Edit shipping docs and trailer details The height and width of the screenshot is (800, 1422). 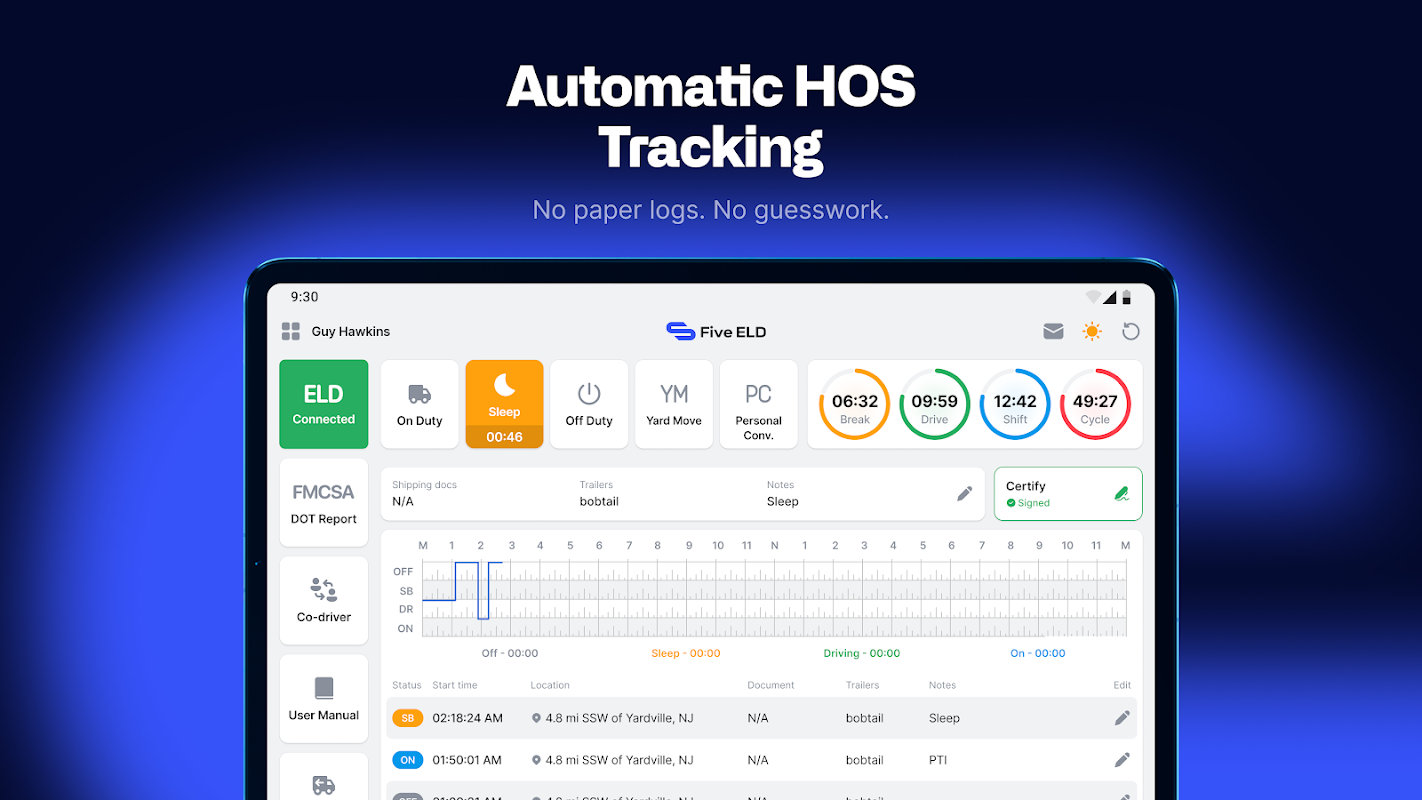pos(965,493)
